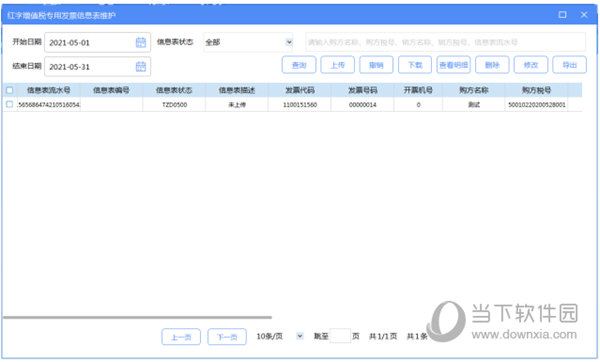Click the TZD0500 status cell
The image size is (600, 362).
coord(174,104)
